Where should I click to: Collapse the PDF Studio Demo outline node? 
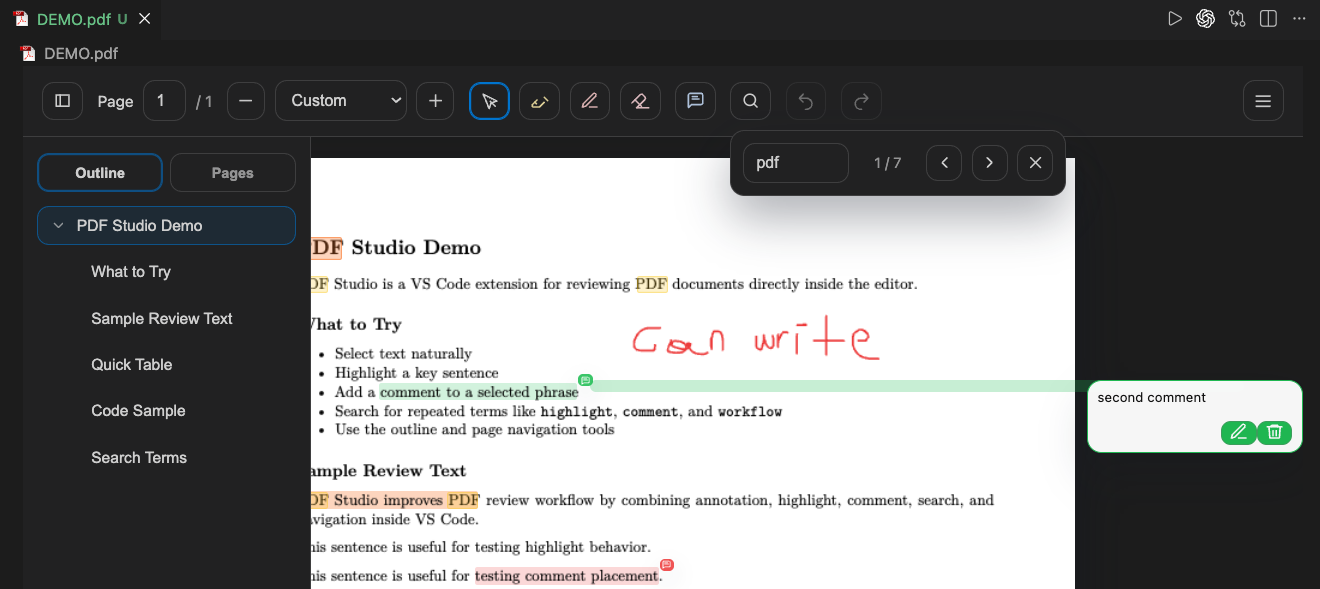point(58,226)
